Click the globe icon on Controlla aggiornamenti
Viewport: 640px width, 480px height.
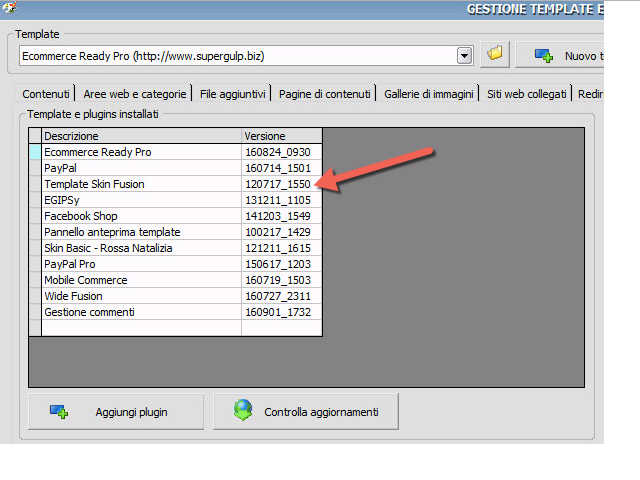click(x=243, y=410)
